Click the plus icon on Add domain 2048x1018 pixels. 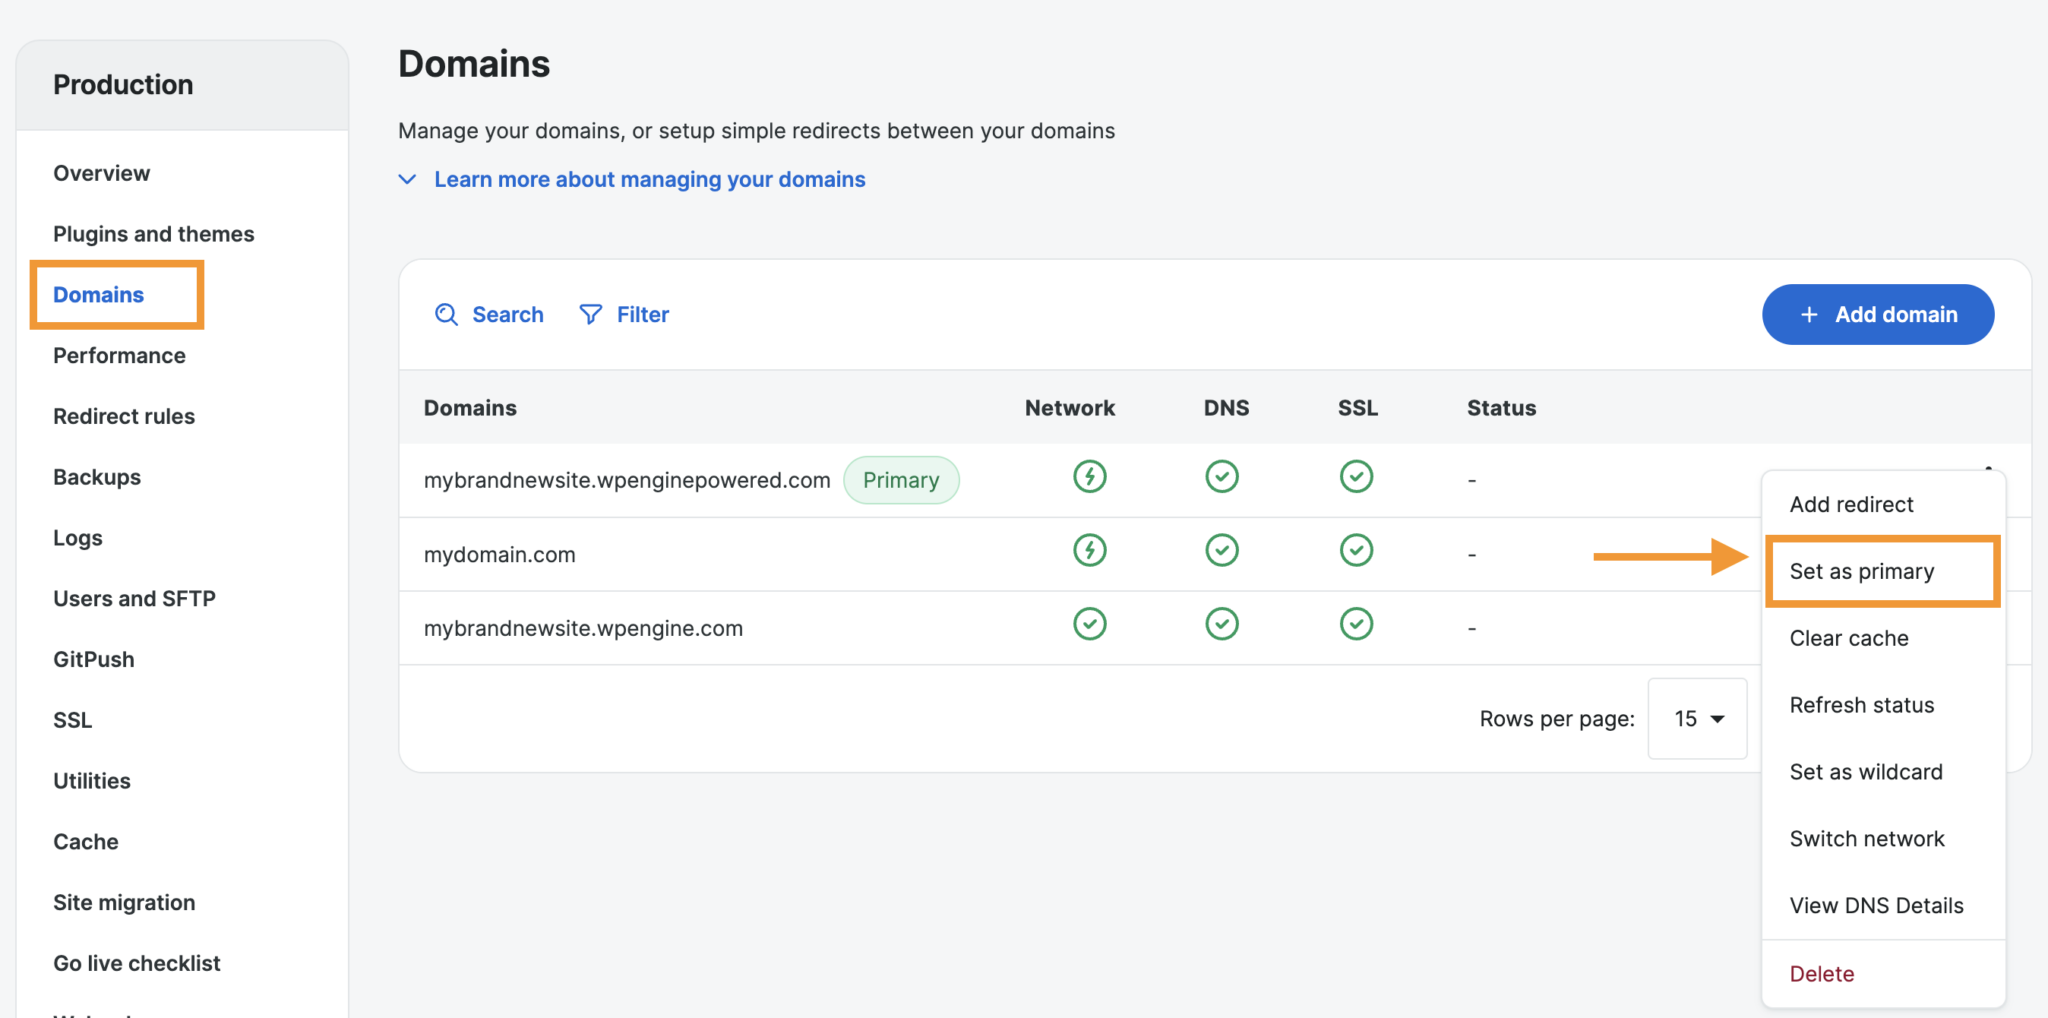pyautogui.click(x=1808, y=314)
